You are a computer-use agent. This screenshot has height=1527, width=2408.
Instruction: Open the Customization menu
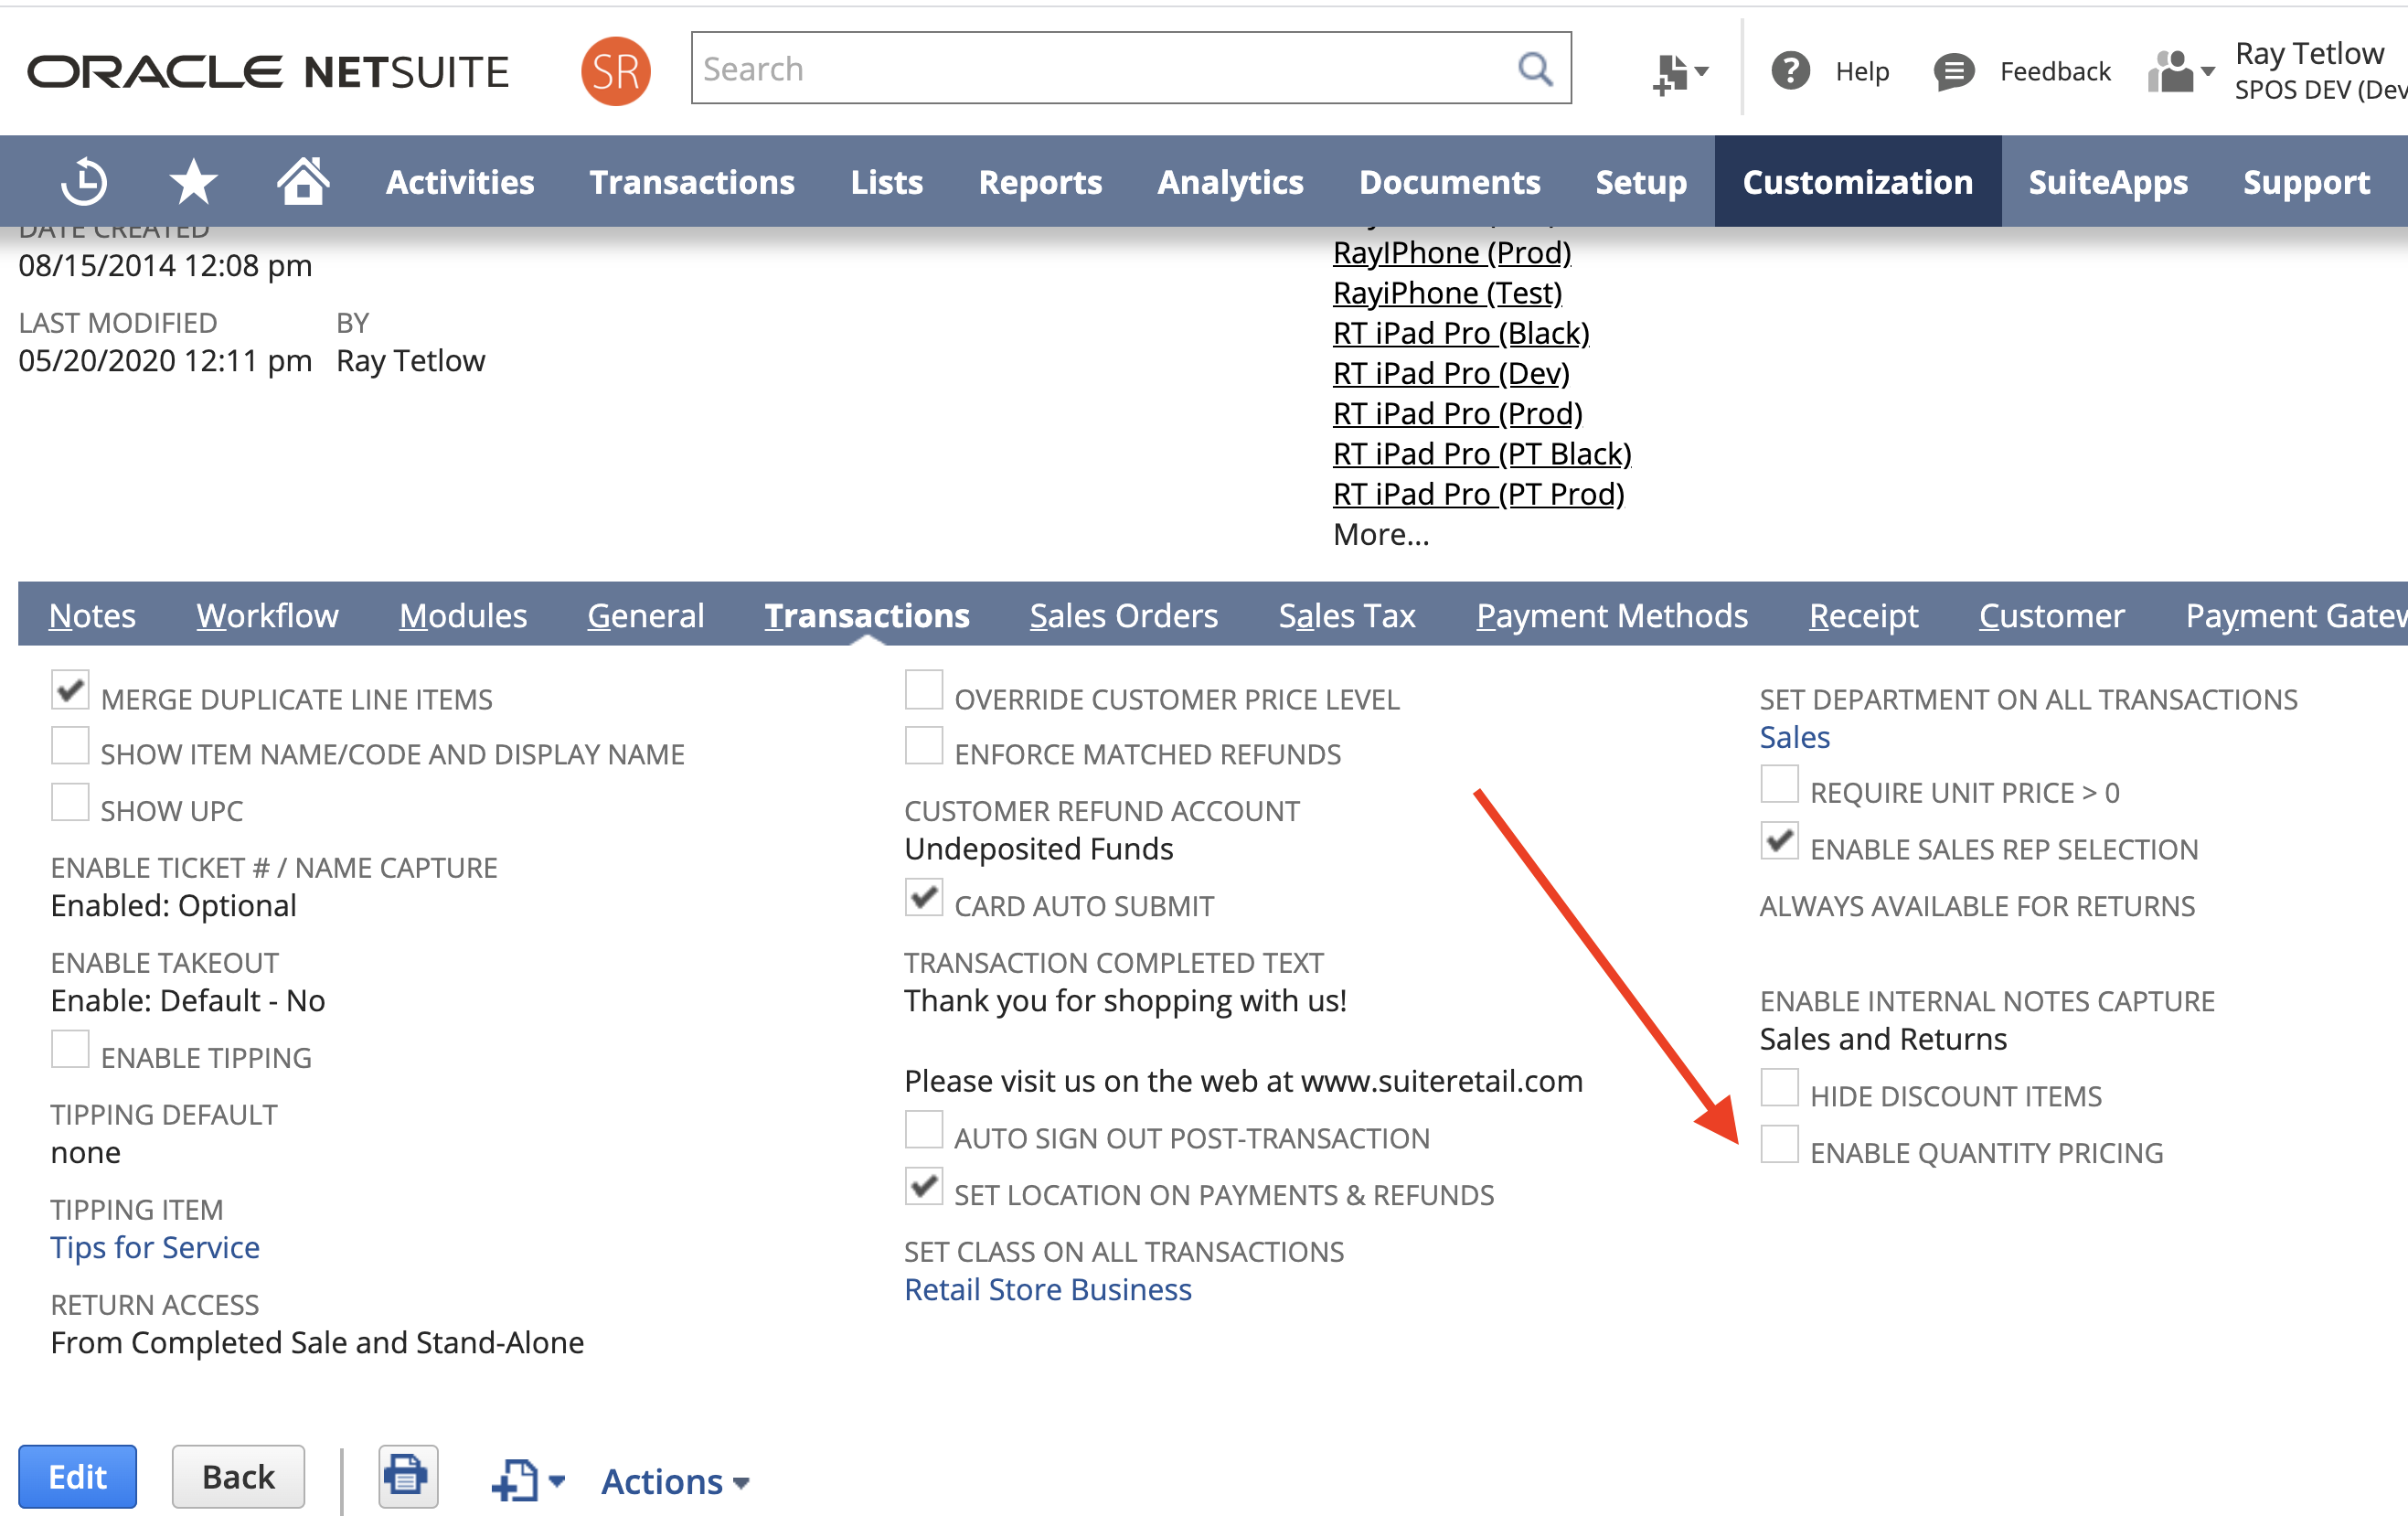click(1857, 182)
